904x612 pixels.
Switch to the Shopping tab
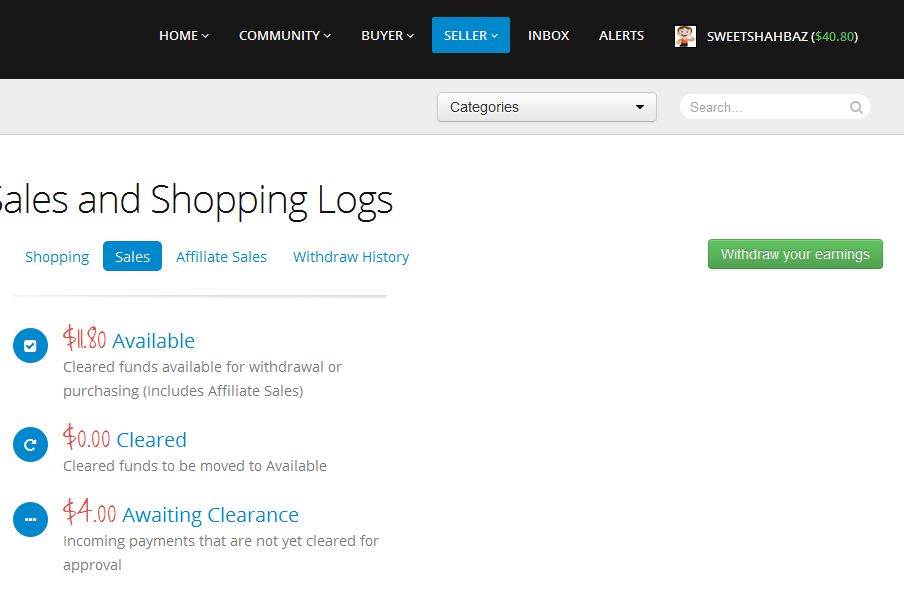pos(57,257)
